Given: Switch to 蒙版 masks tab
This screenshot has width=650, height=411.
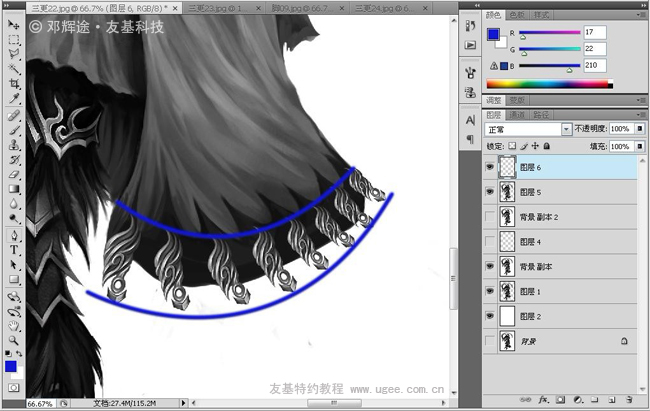Looking at the screenshot, I should [x=517, y=100].
